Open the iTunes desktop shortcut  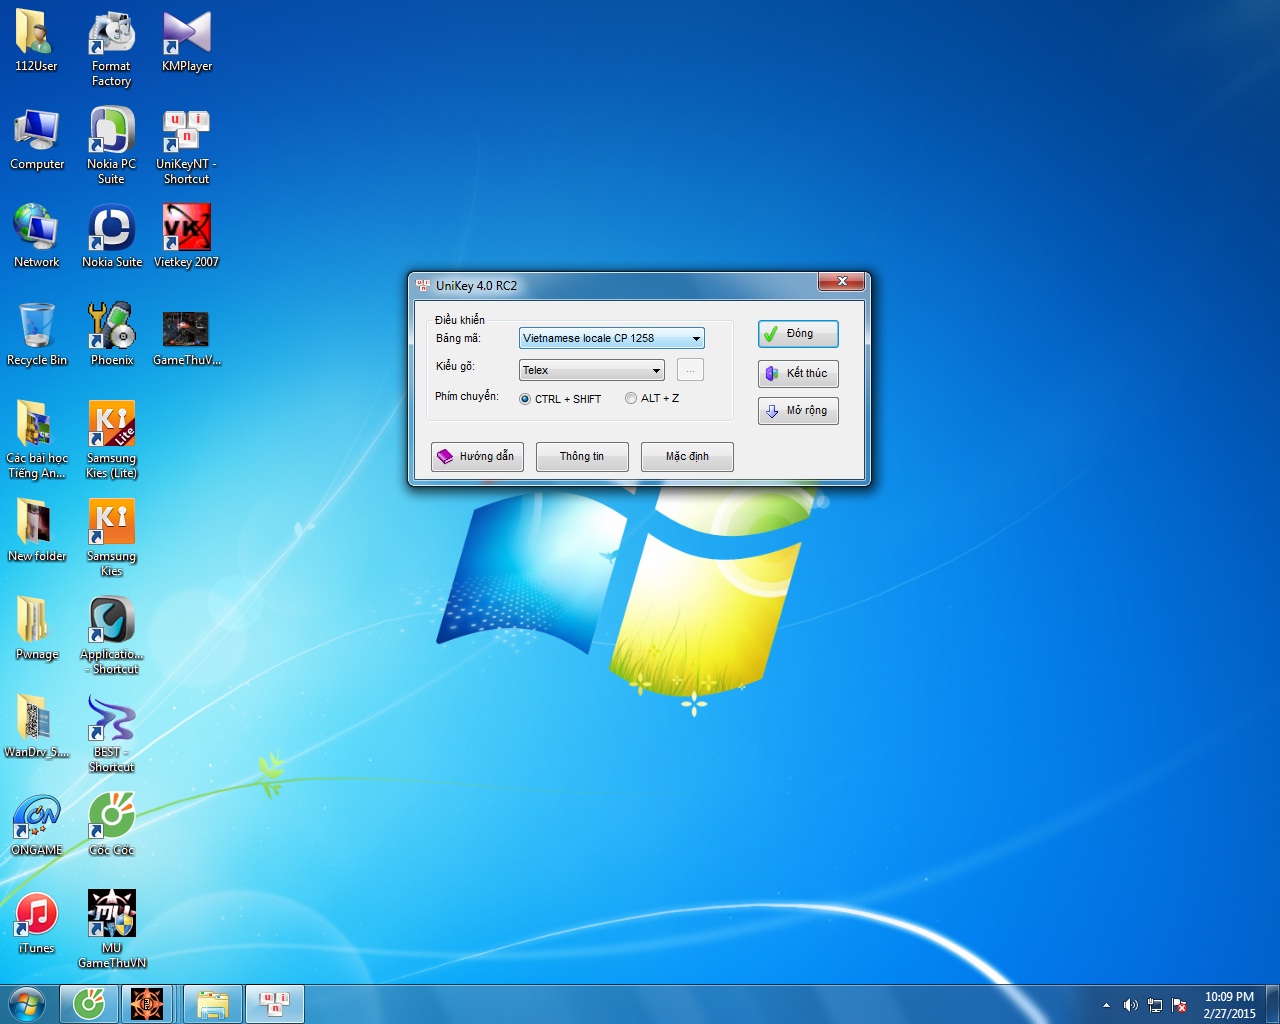(37, 922)
